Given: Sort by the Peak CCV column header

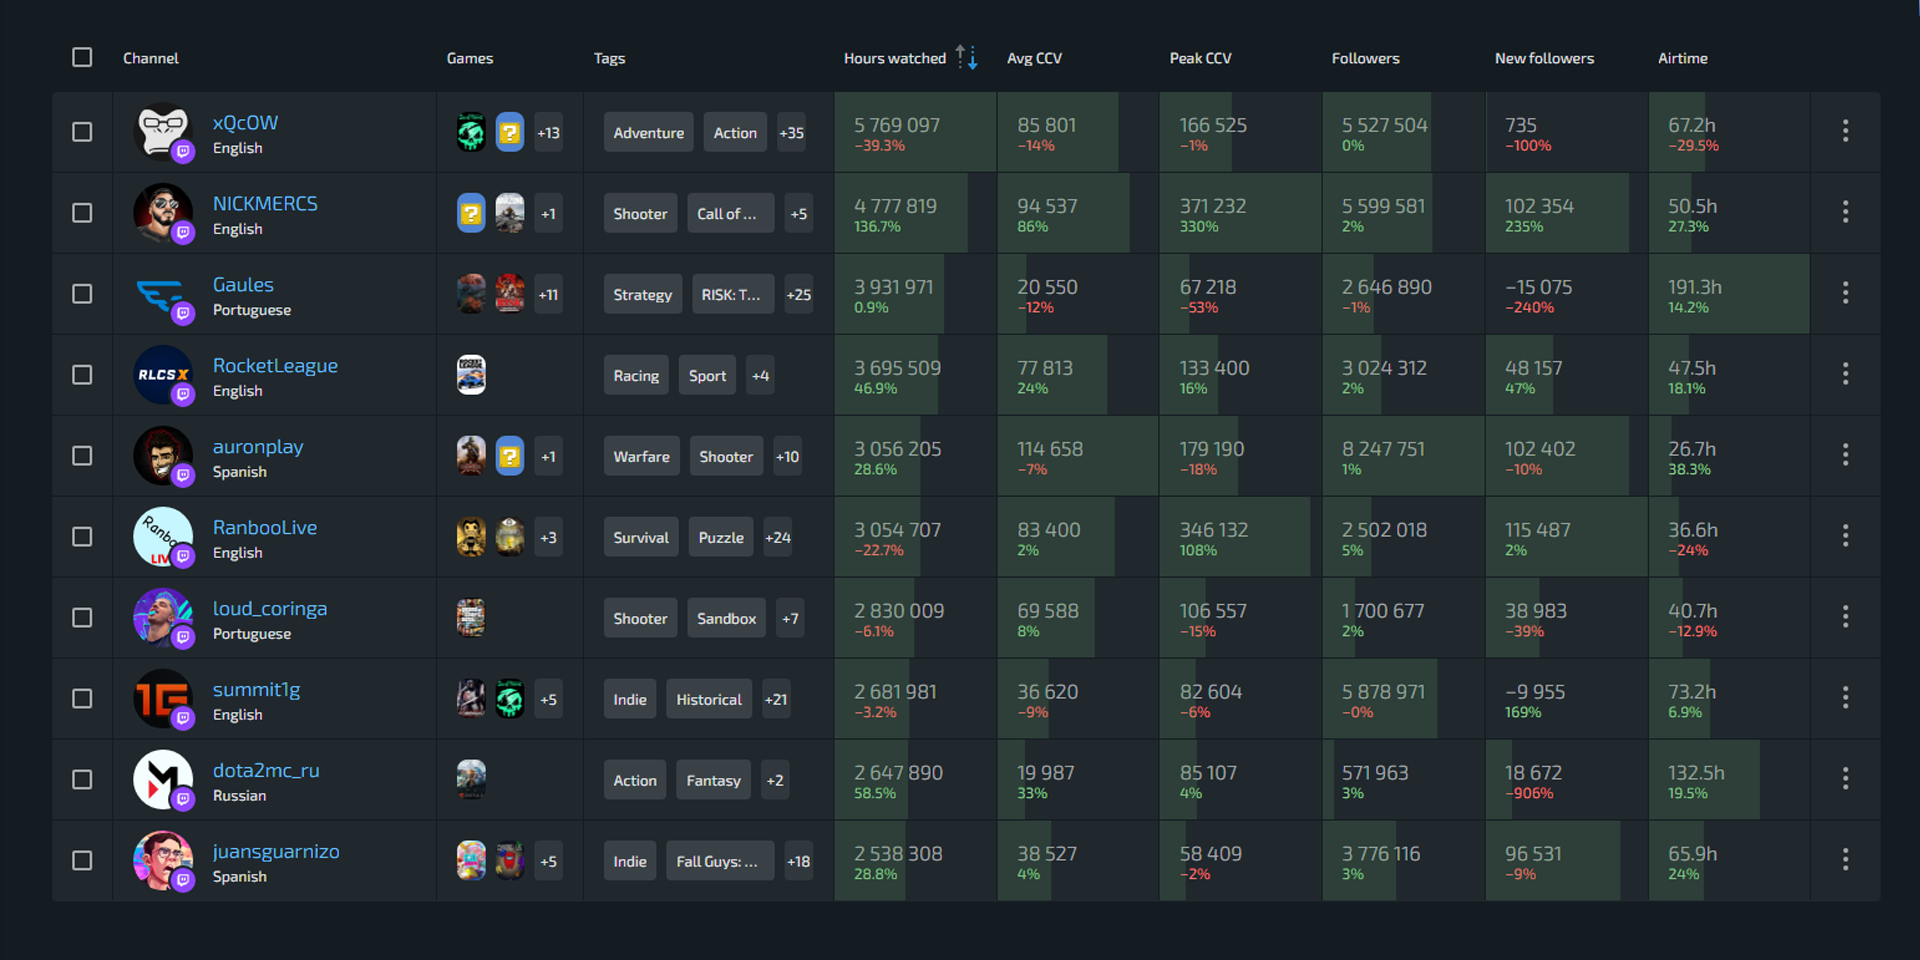Looking at the screenshot, I should click(1200, 58).
